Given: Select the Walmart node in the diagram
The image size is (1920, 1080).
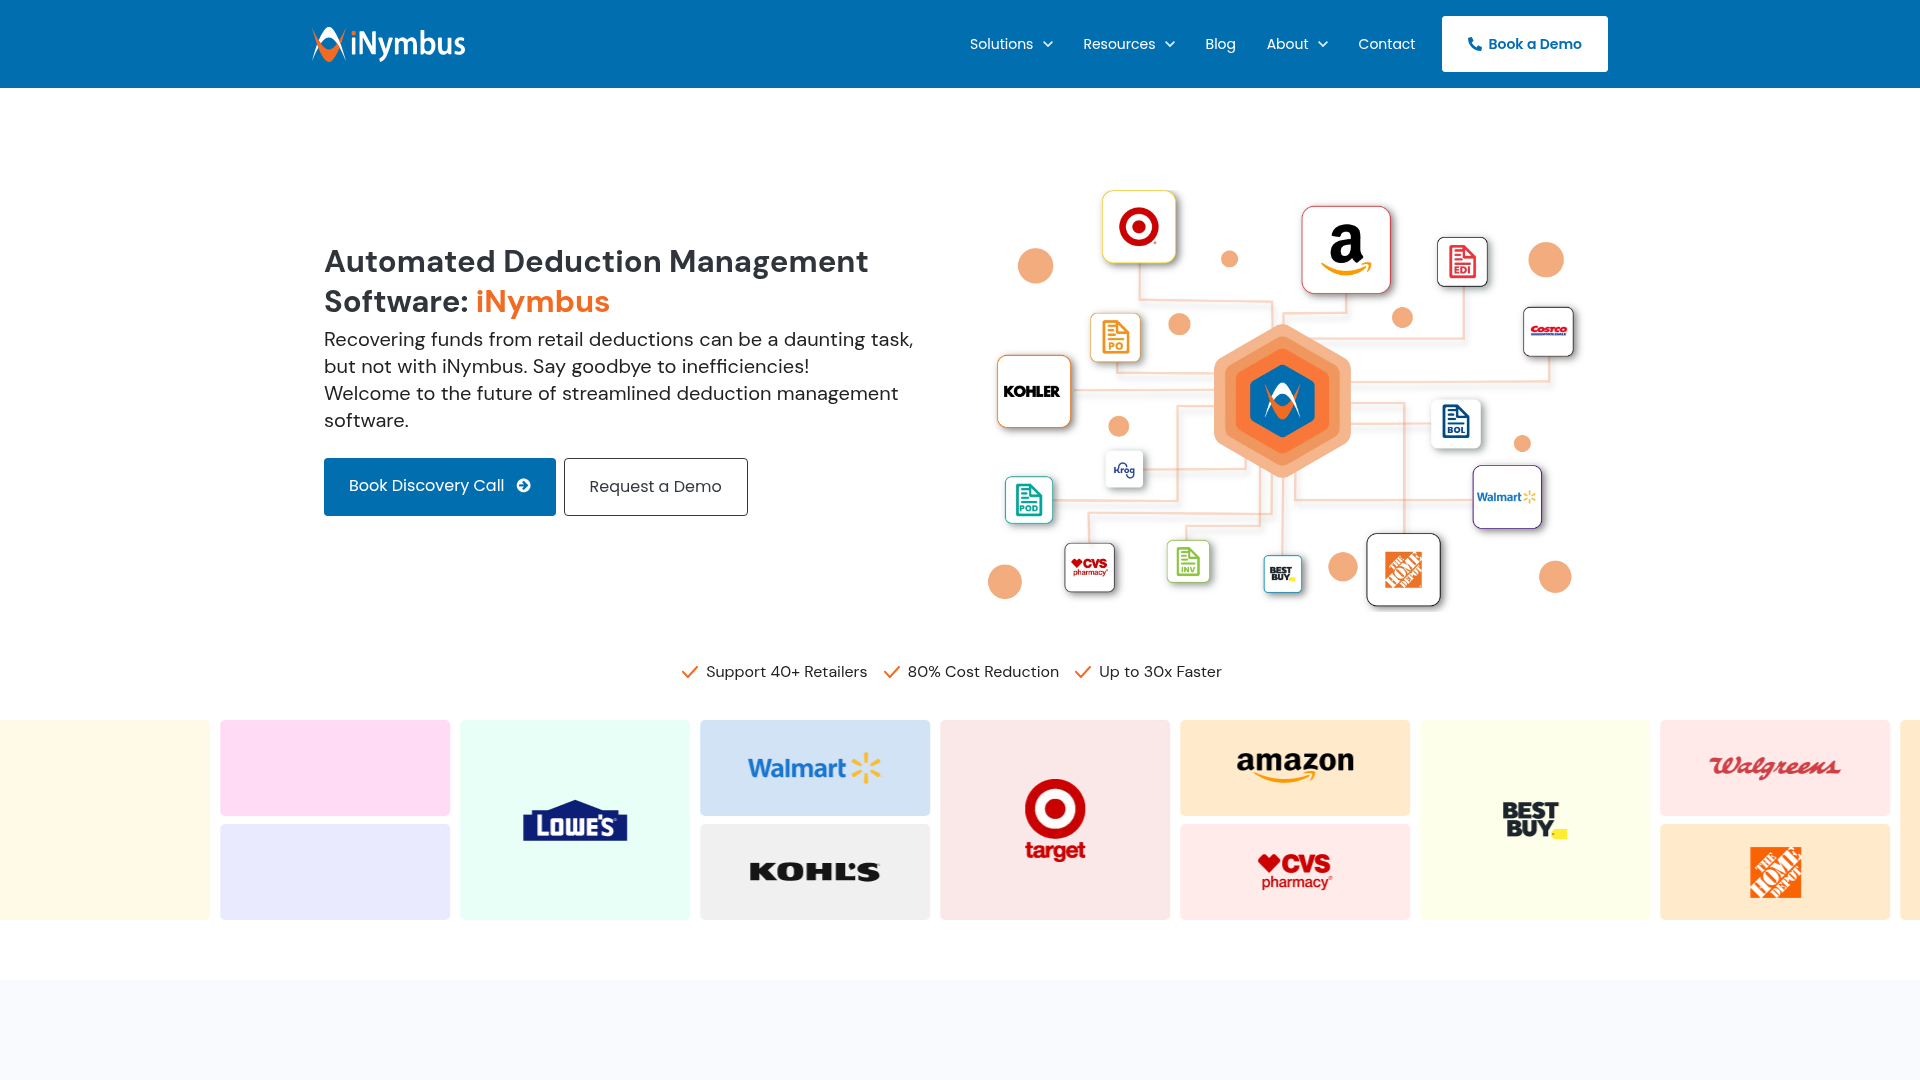Looking at the screenshot, I should (1506, 497).
